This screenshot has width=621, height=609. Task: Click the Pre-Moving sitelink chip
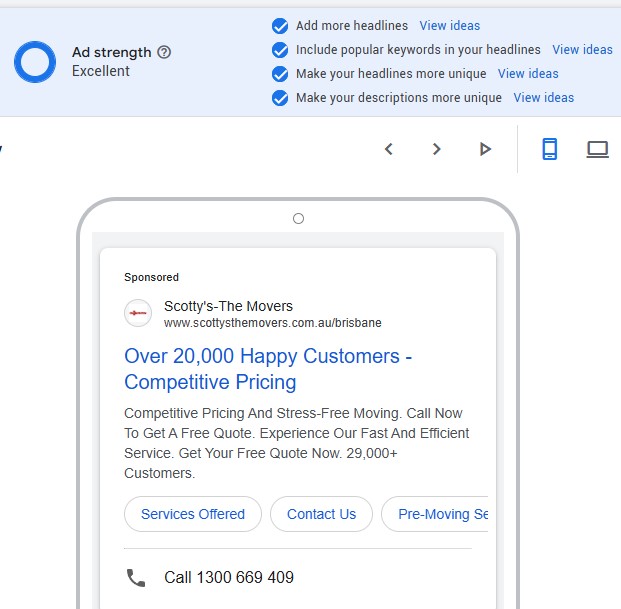[x=435, y=514]
